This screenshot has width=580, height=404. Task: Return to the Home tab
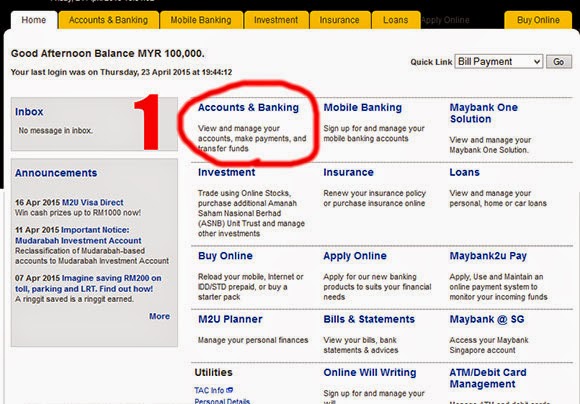[x=34, y=20]
